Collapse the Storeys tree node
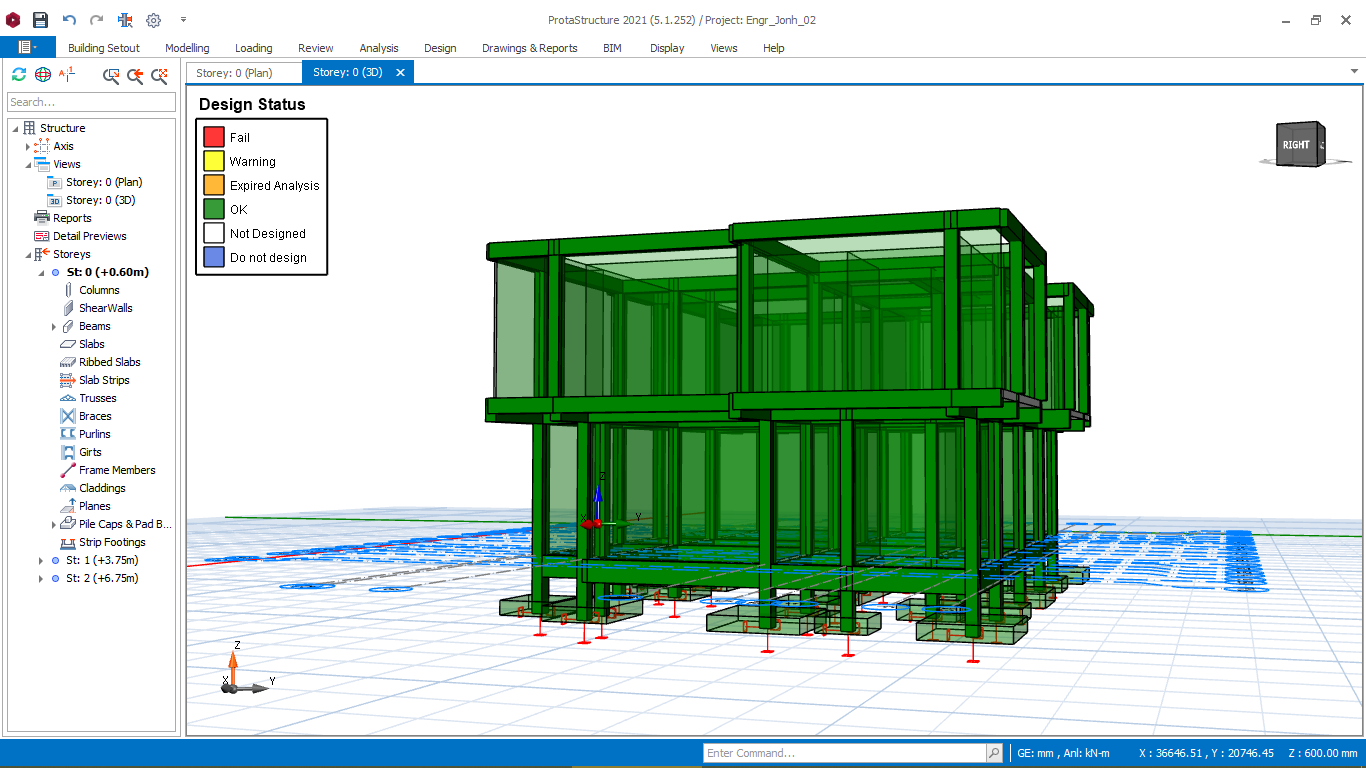1366x768 pixels. pos(28,254)
